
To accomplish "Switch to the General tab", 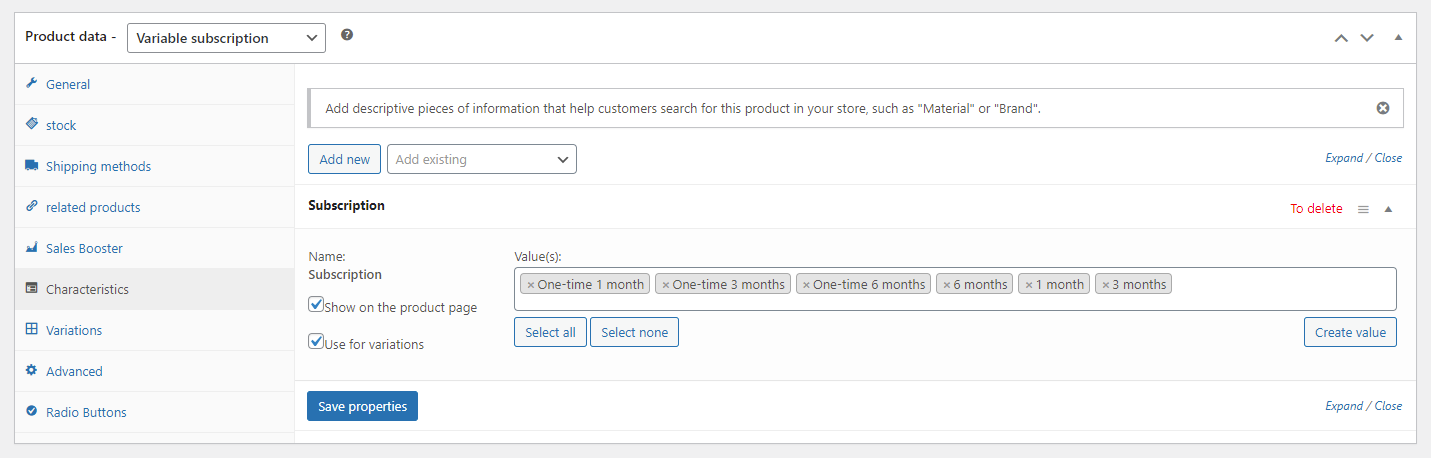I will pos(68,84).
